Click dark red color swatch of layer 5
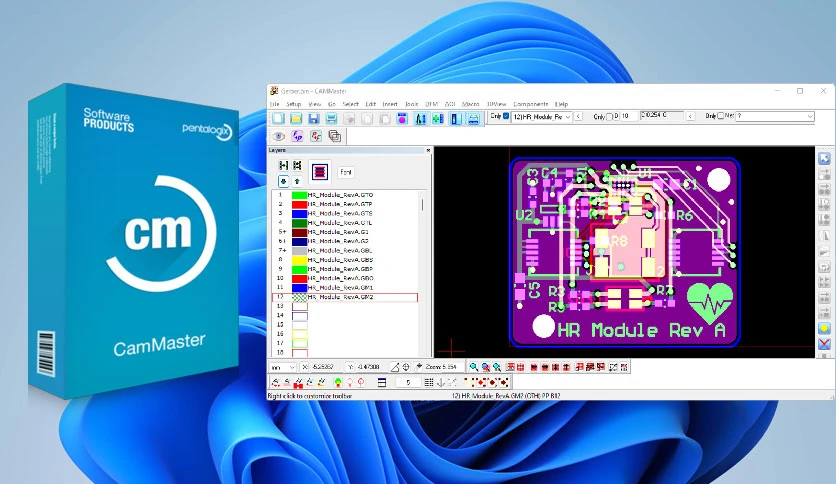Image resolution: width=836 pixels, height=484 pixels. [x=299, y=232]
